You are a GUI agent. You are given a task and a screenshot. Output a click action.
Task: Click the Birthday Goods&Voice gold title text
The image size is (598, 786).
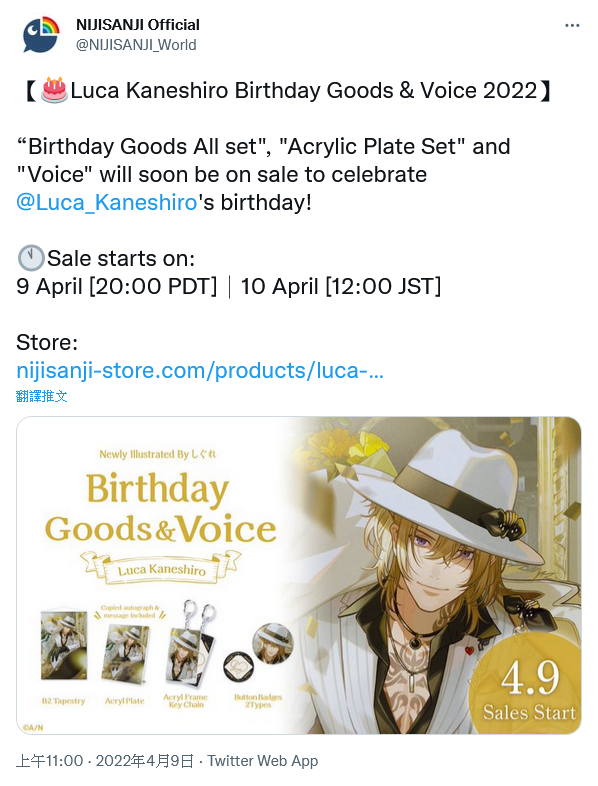[160, 508]
